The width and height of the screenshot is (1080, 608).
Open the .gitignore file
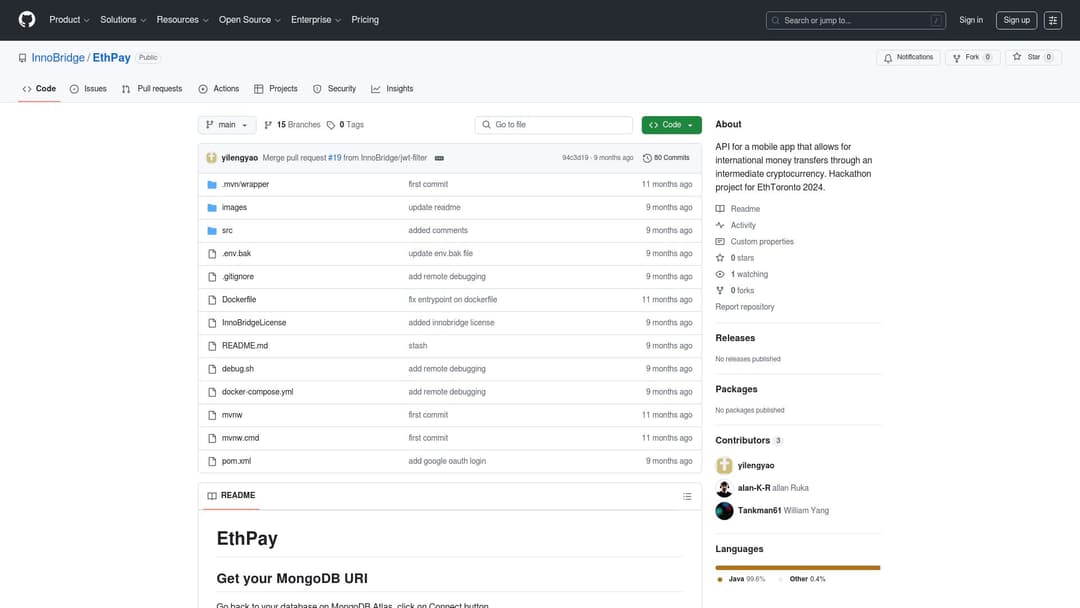click(238, 277)
